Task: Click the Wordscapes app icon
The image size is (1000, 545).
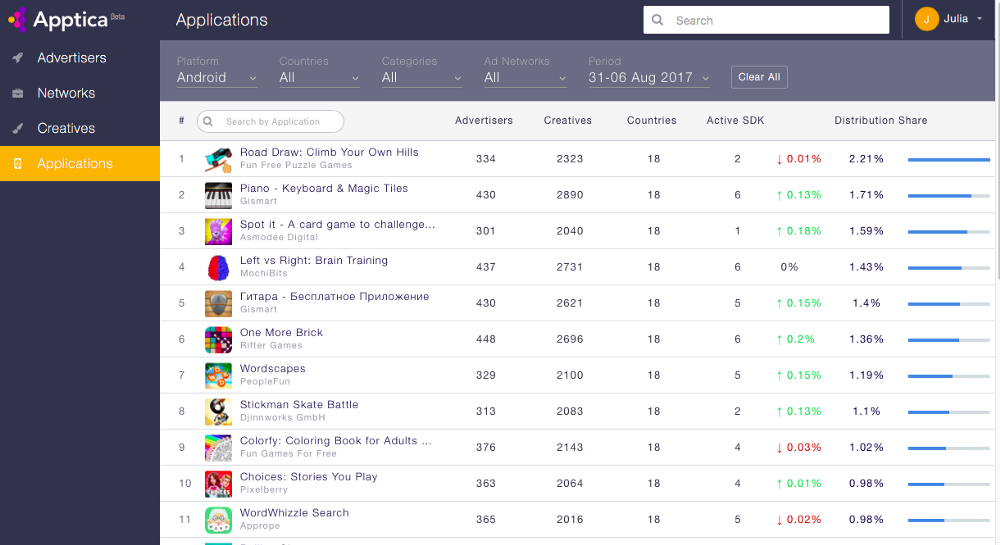Action: (x=218, y=375)
